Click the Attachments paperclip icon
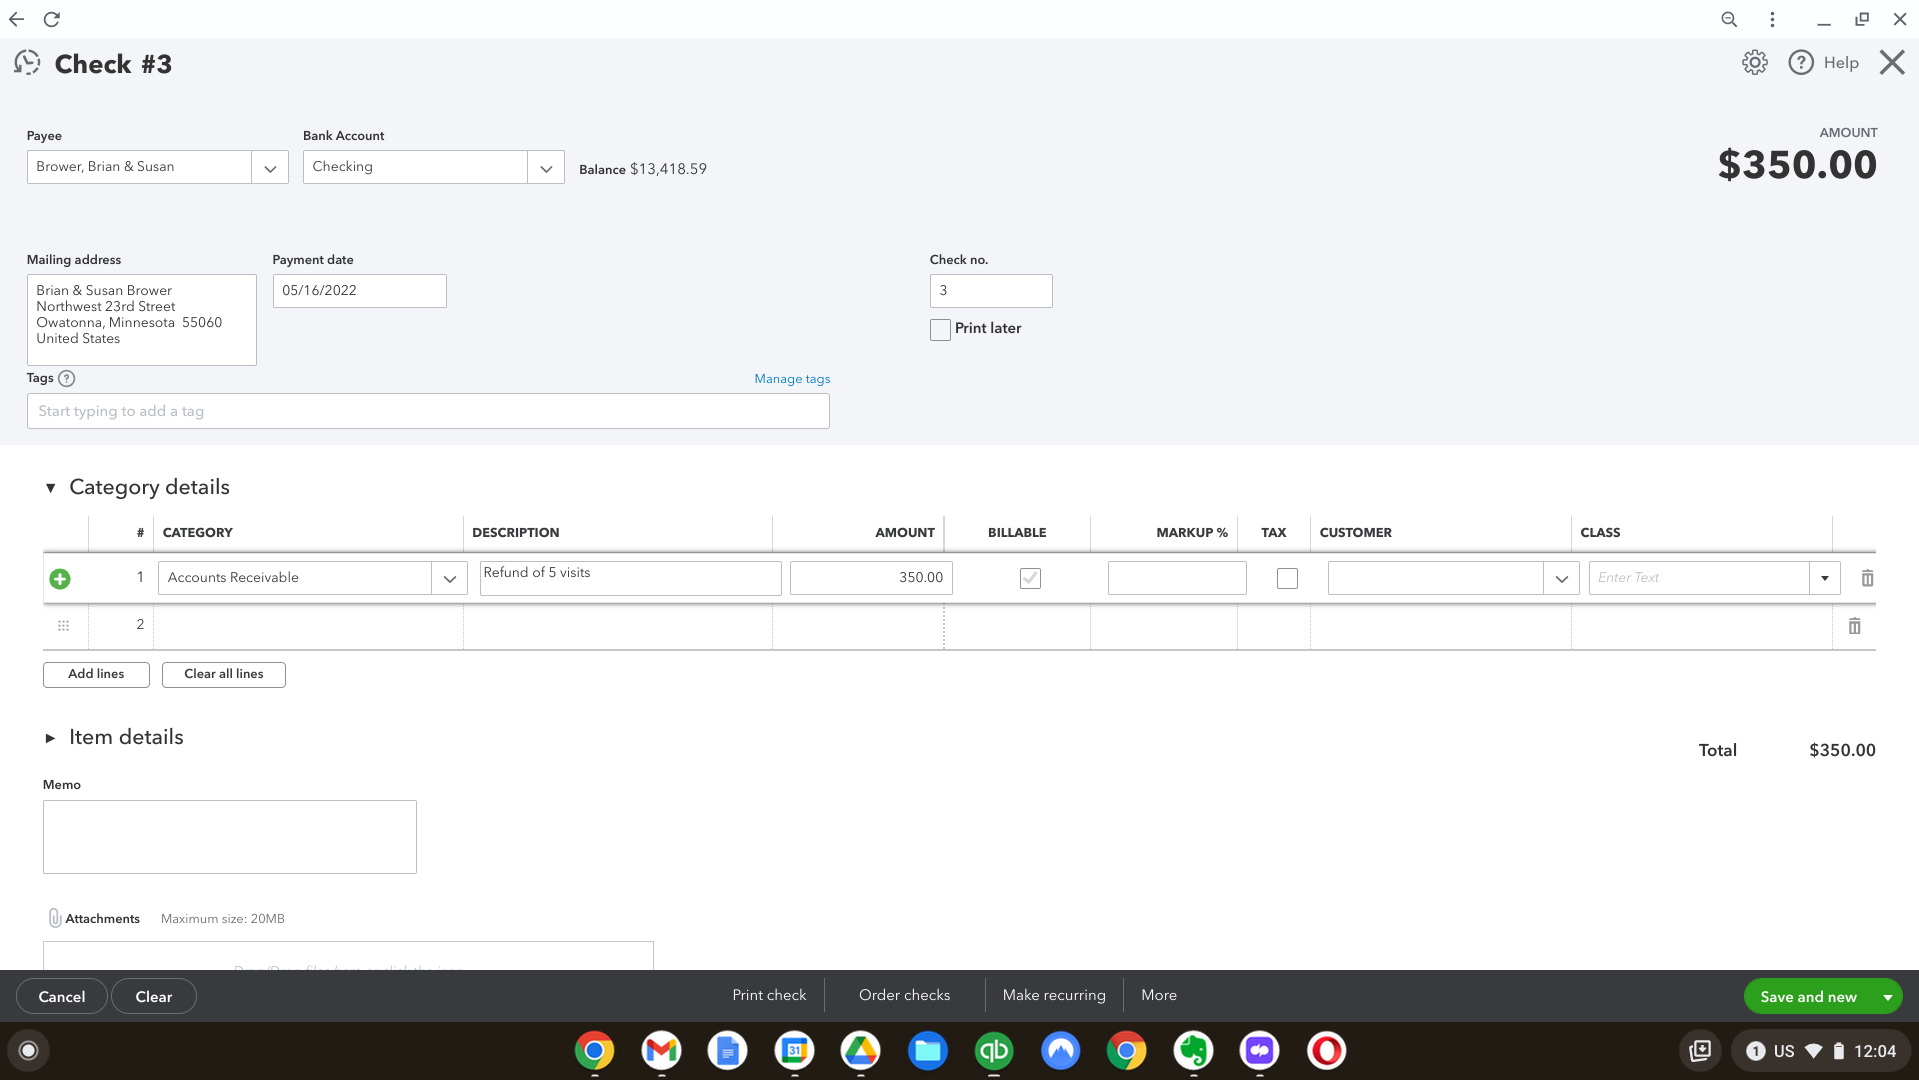Image resolution: width=1919 pixels, height=1080 pixels. [x=55, y=918]
